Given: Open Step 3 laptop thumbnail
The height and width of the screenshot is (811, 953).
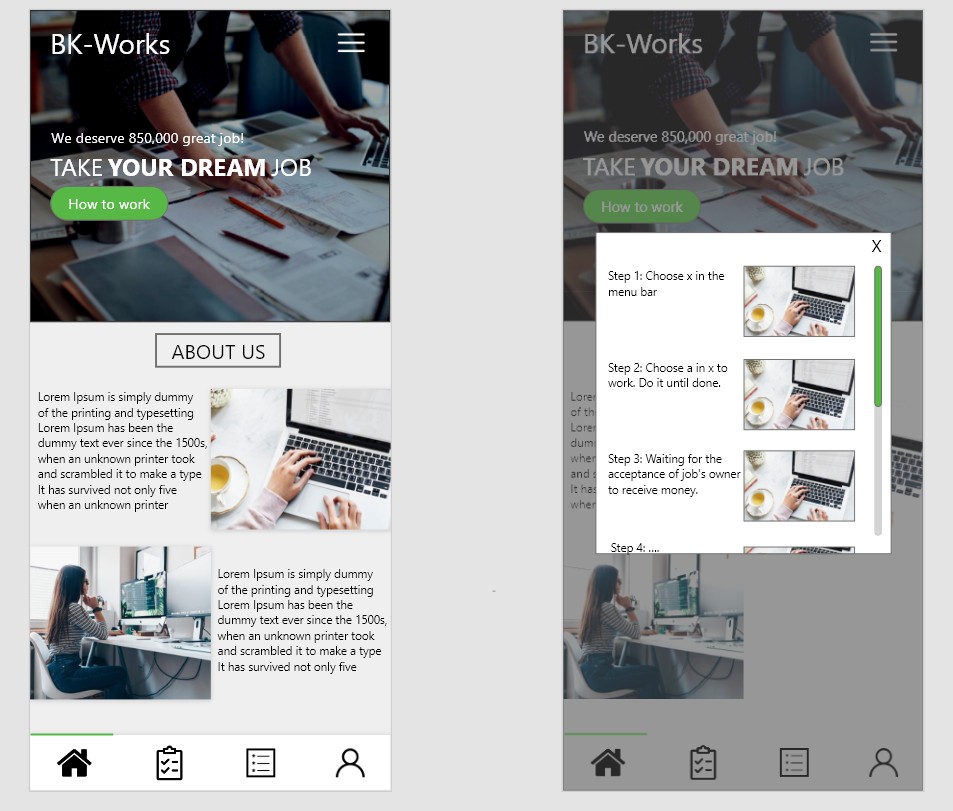Looking at the screenshot, I should point(799,486).
